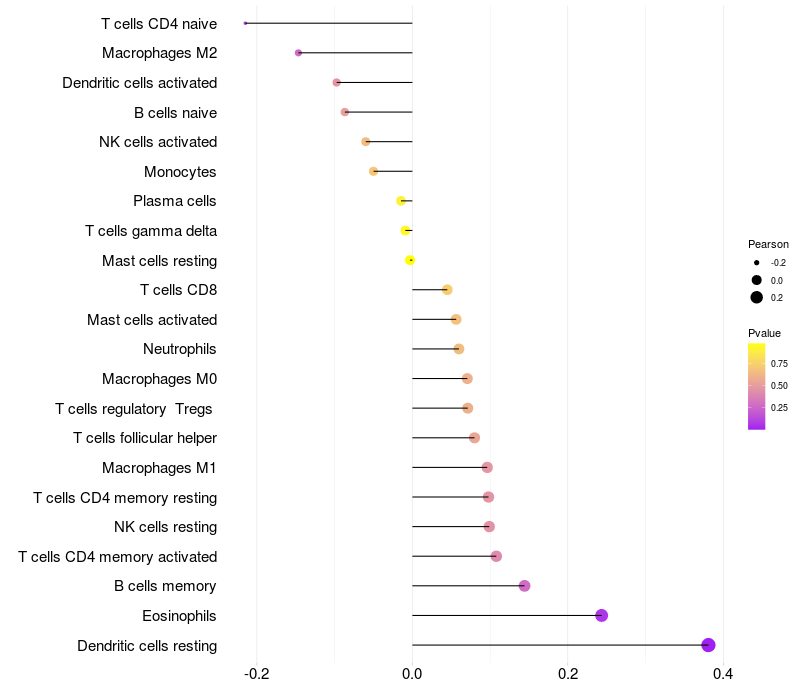Select the Mast cells resting yellow dot
800x700 pixels.
[410, 260]
